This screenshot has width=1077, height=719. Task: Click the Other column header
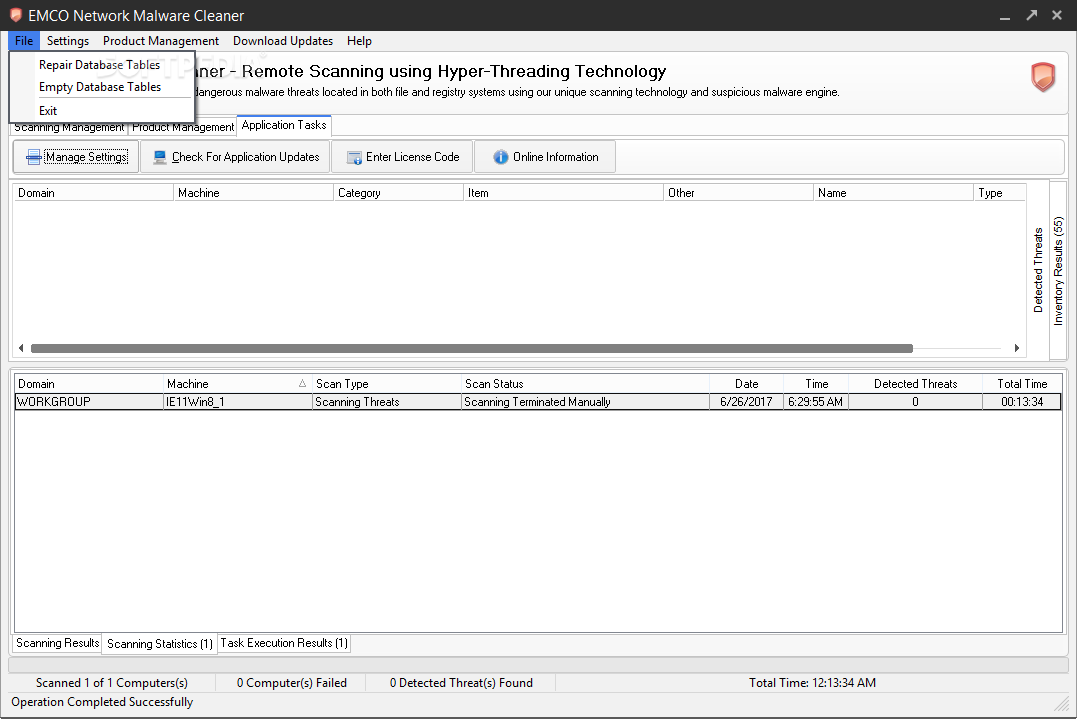coord(738,193)
